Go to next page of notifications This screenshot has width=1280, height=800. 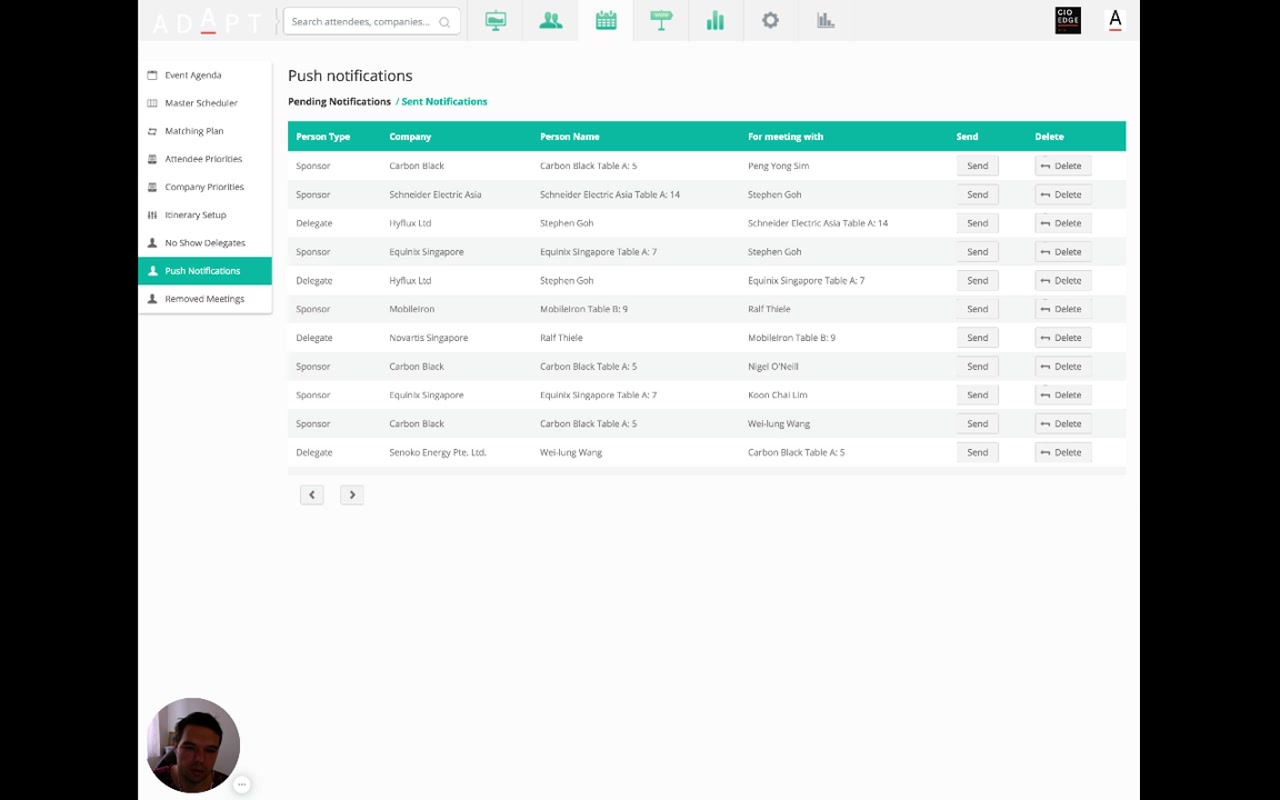(352, 495)
